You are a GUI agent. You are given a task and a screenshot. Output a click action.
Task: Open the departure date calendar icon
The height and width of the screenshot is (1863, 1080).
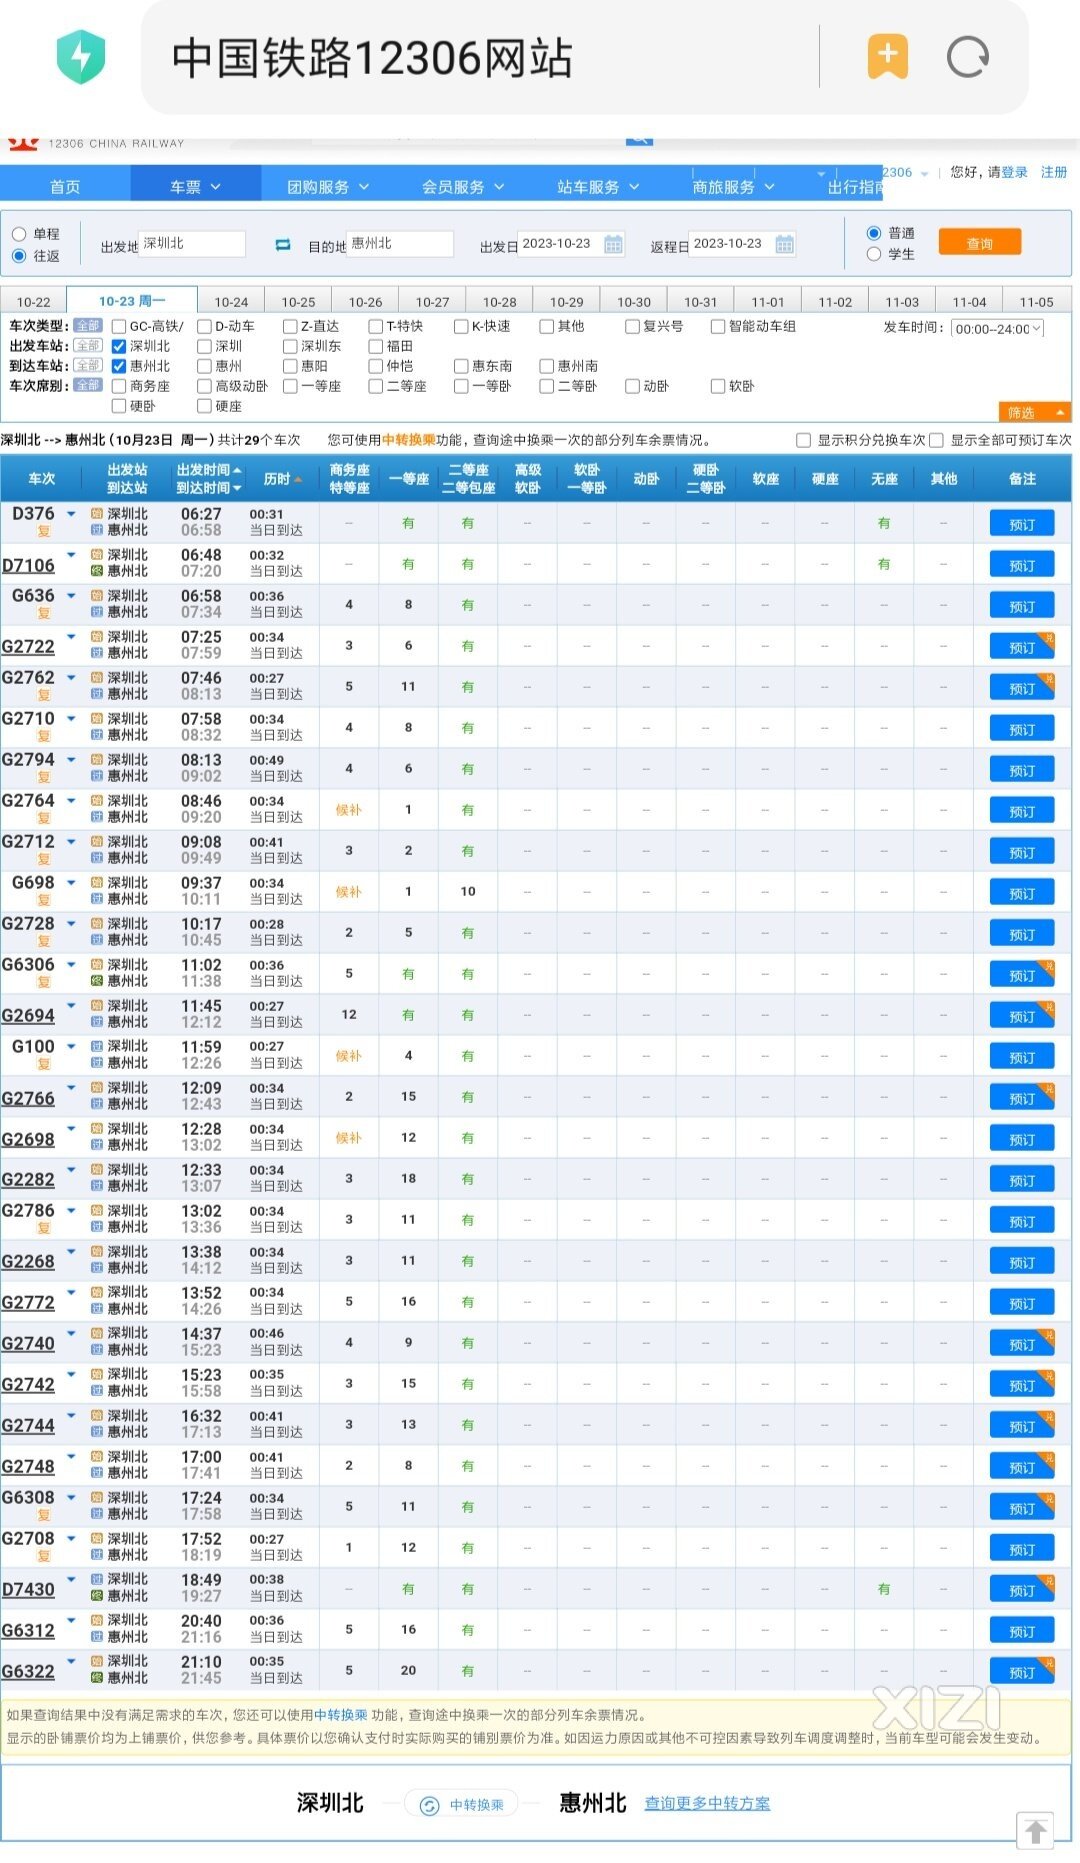point(613,244)
